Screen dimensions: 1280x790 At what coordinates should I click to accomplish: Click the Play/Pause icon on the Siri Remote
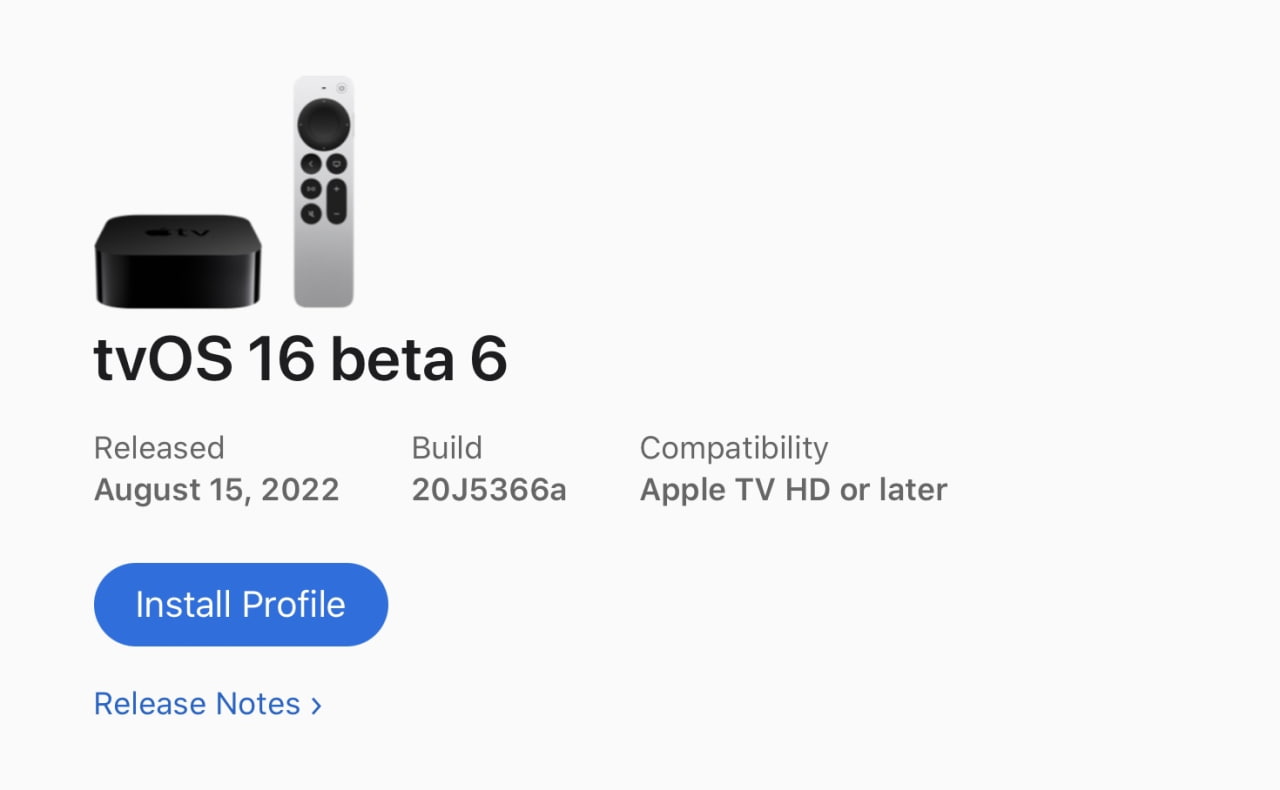coord(310,188)
